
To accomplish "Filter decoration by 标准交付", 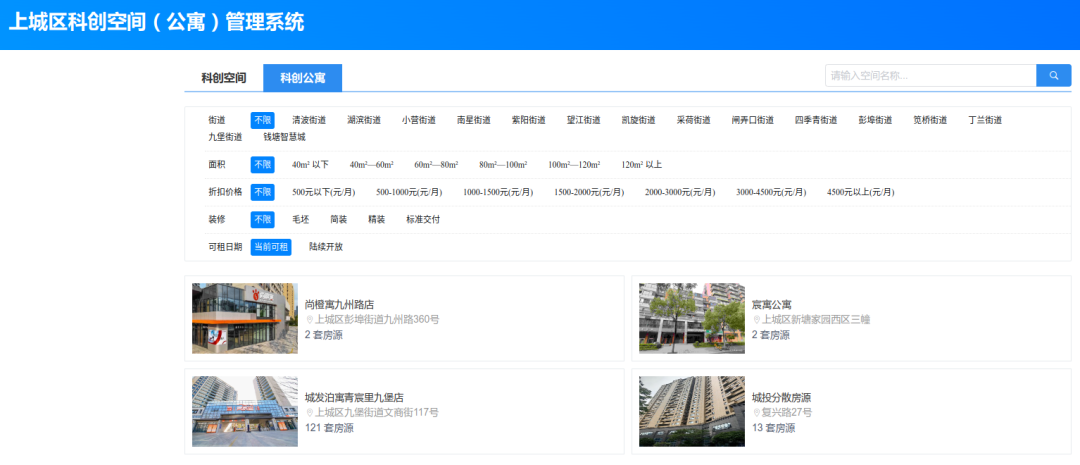I will click(x=423, y=220).
